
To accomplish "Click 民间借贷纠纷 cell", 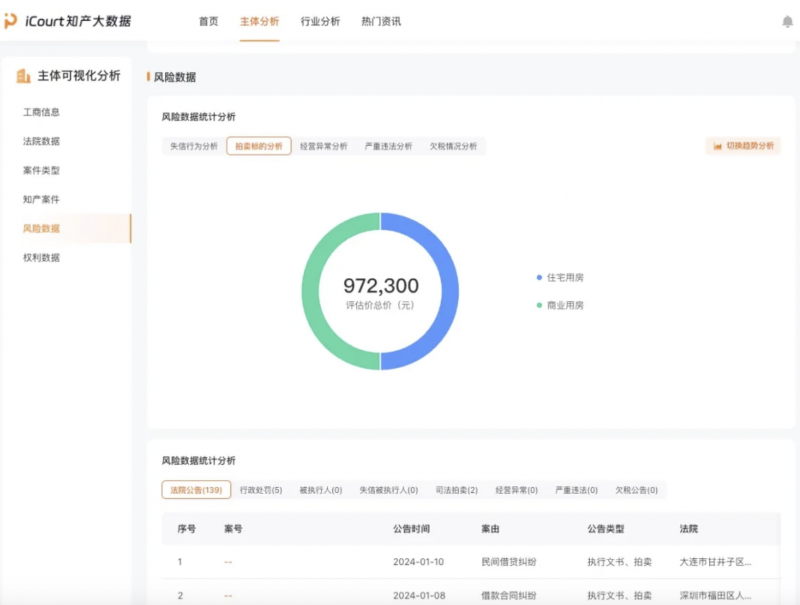I will click(509, 562).
